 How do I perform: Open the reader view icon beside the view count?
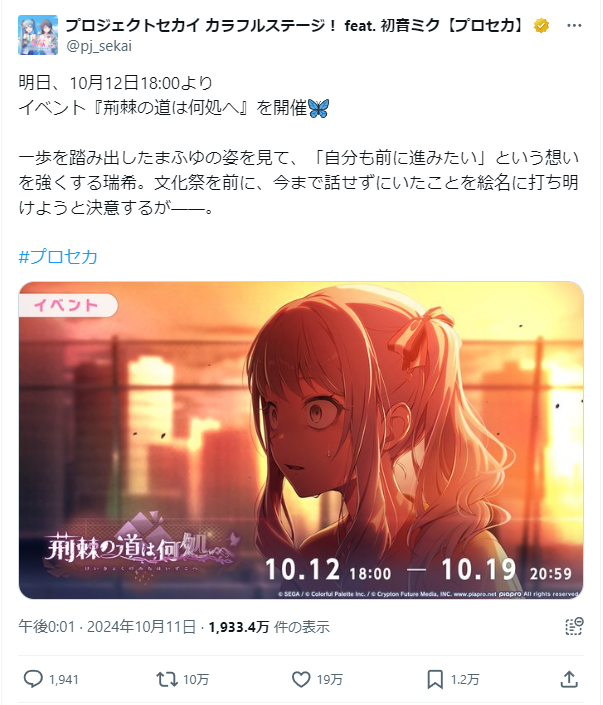pos(574,626)
